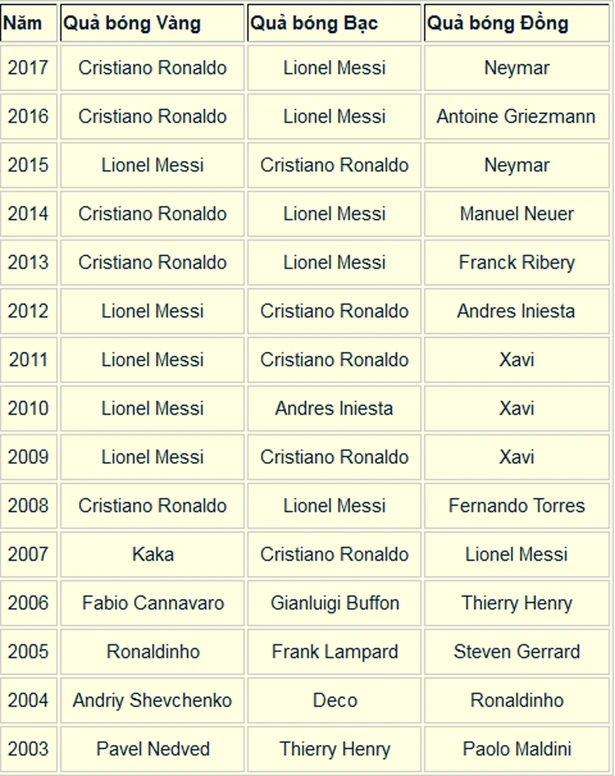The width and height of the screenshot is (615, 776).
Task: Select Fabio Cannavaro cell
Action: point(152,603)
